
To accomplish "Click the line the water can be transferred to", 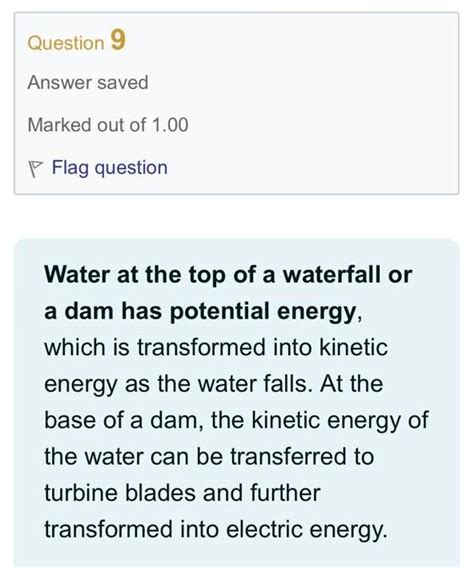I will click(209, 457).
